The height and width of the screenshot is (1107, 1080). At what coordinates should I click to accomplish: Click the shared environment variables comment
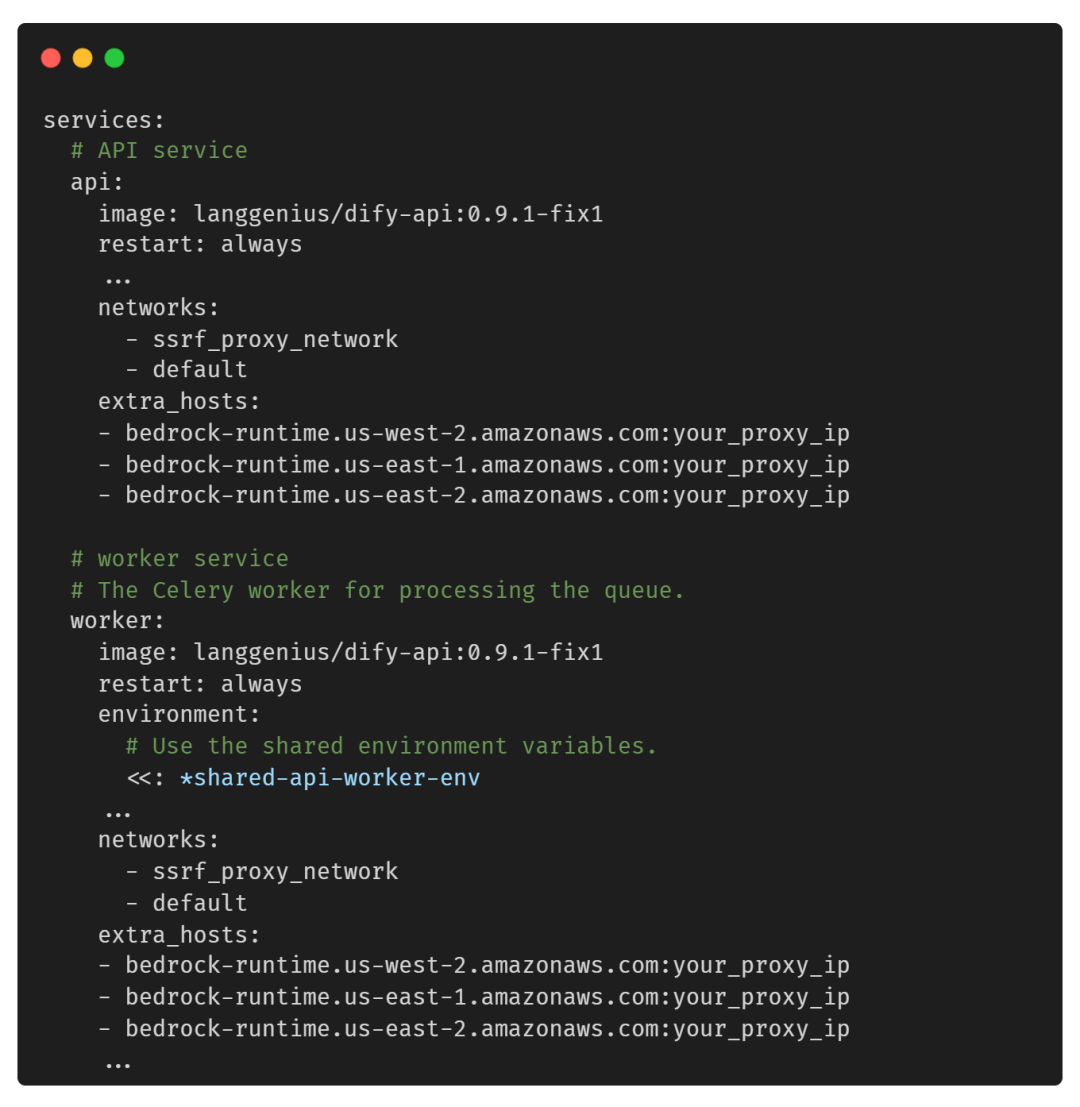(391, 746)
